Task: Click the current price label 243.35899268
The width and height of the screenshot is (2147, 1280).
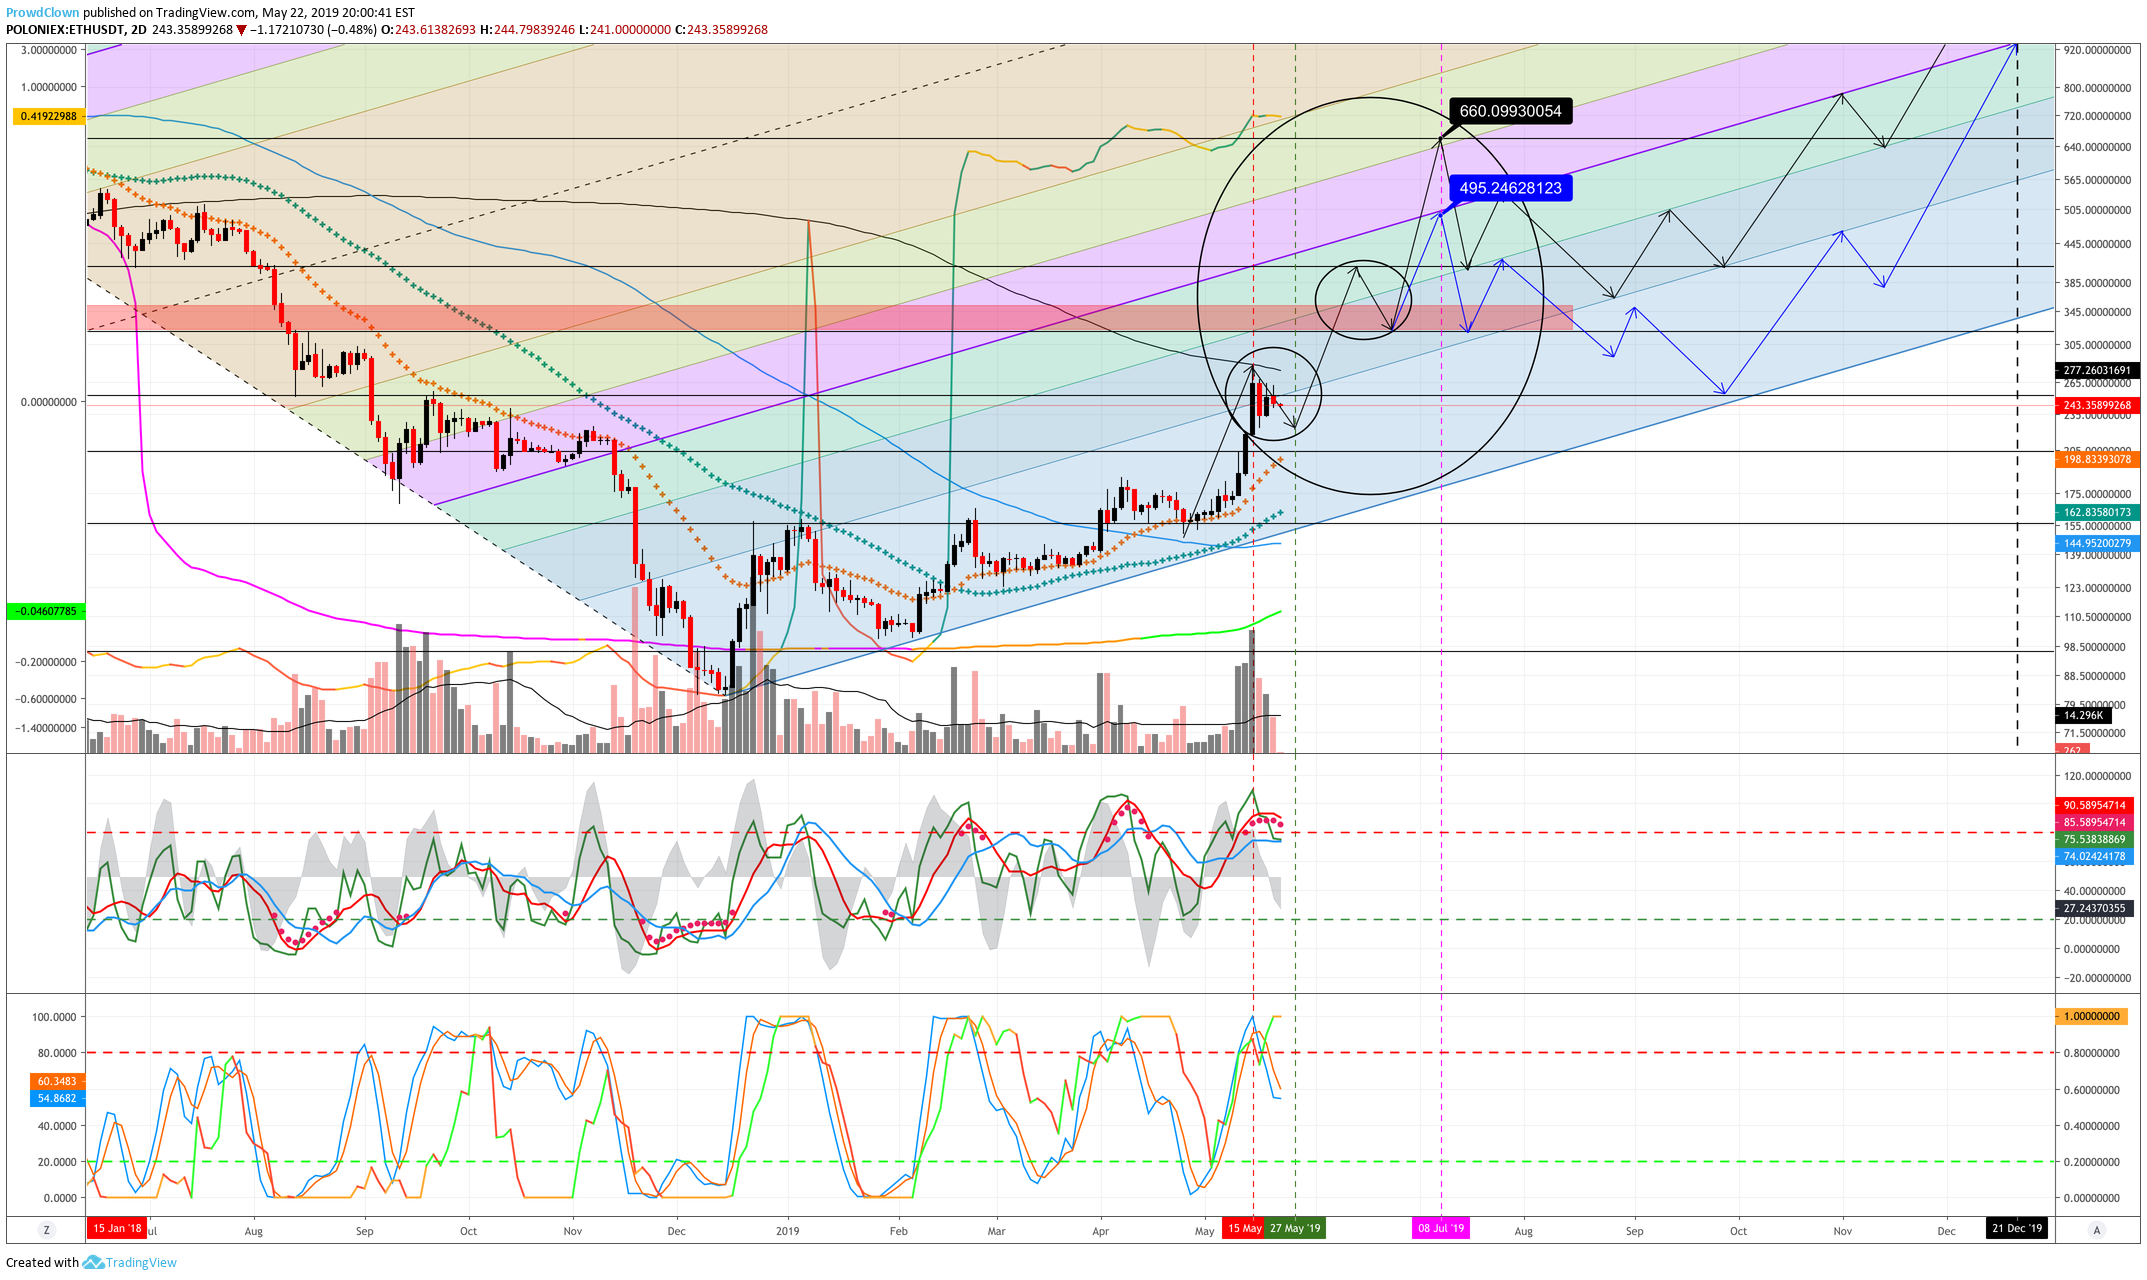Action: pyautogui.click(x=2097, y=405)
